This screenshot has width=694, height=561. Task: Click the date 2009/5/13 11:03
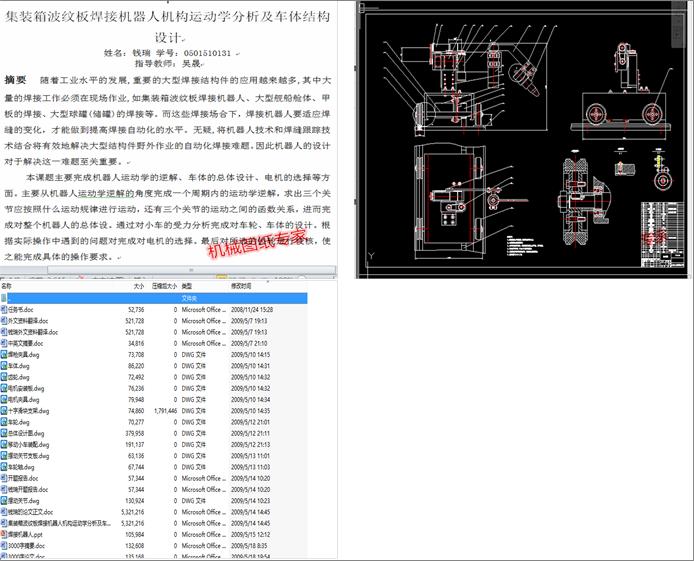point(251,467)
